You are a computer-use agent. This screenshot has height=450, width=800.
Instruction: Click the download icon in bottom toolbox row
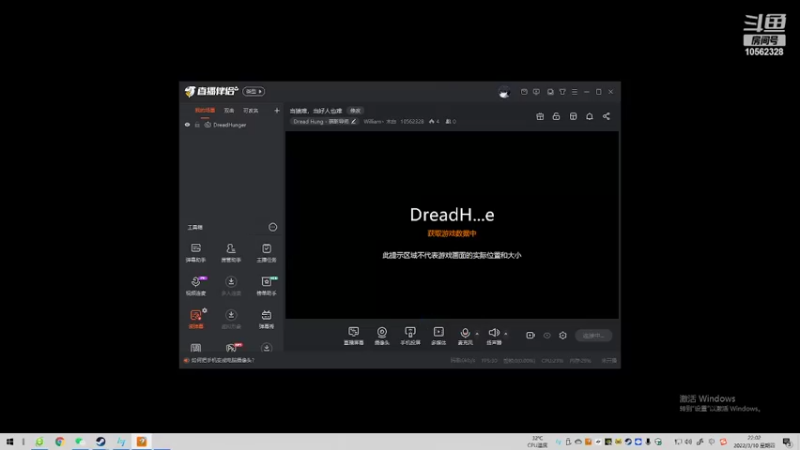point(266,348)
